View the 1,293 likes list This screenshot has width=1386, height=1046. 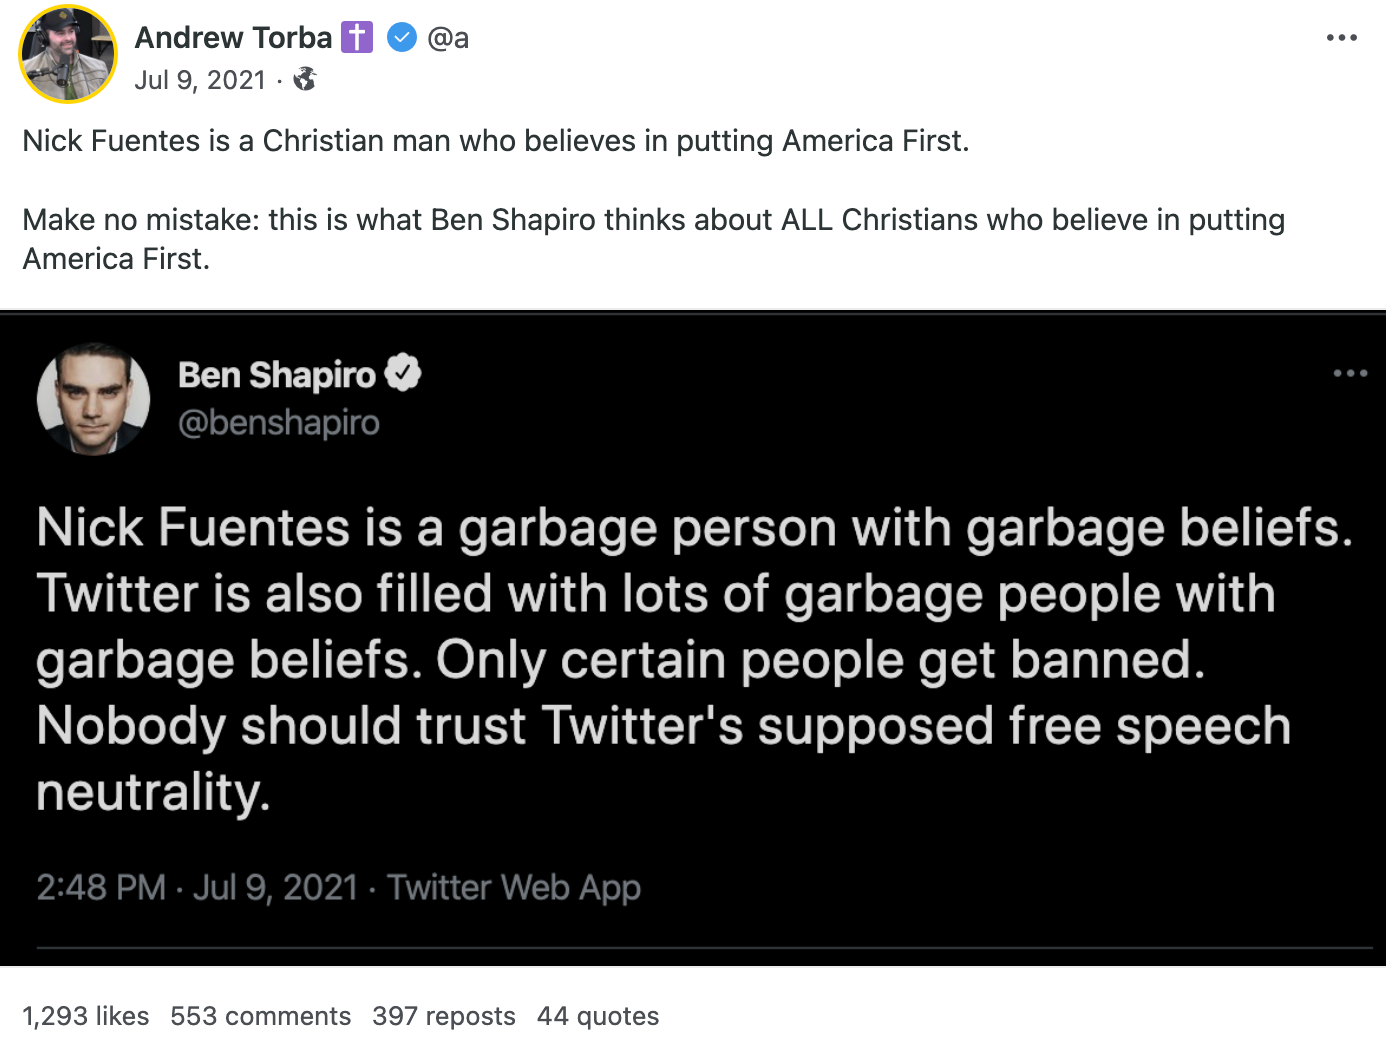(86, 1016)
